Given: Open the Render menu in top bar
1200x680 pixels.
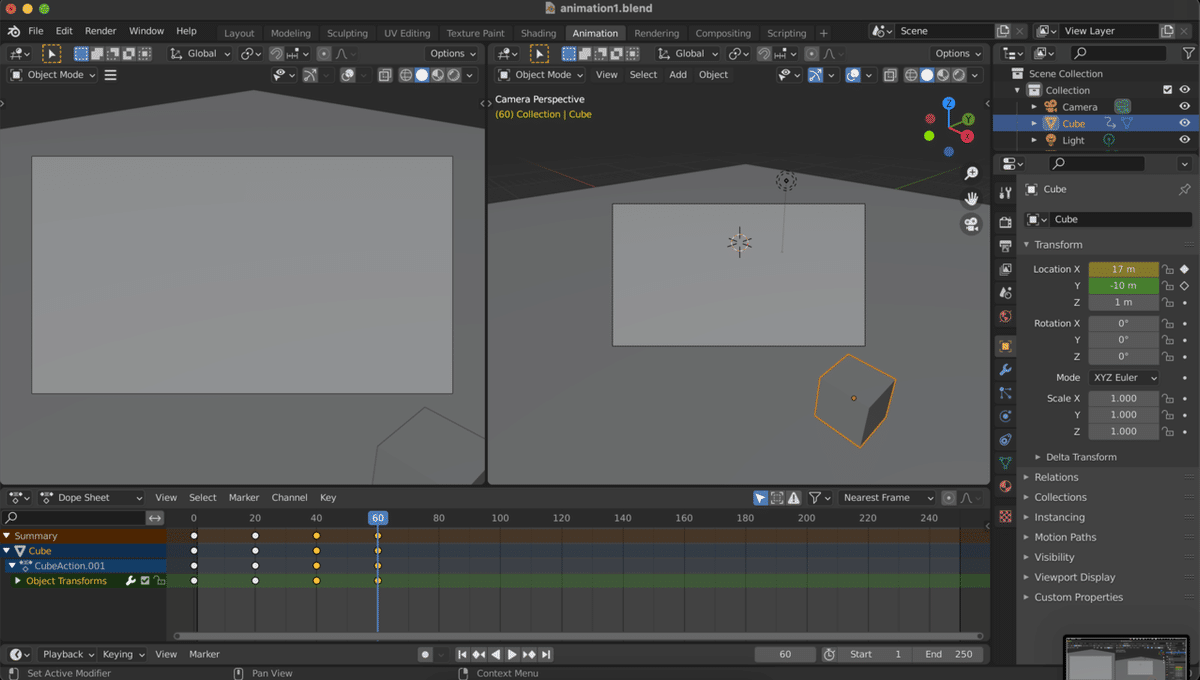Looking at the screenshot, I should (100, 31).
